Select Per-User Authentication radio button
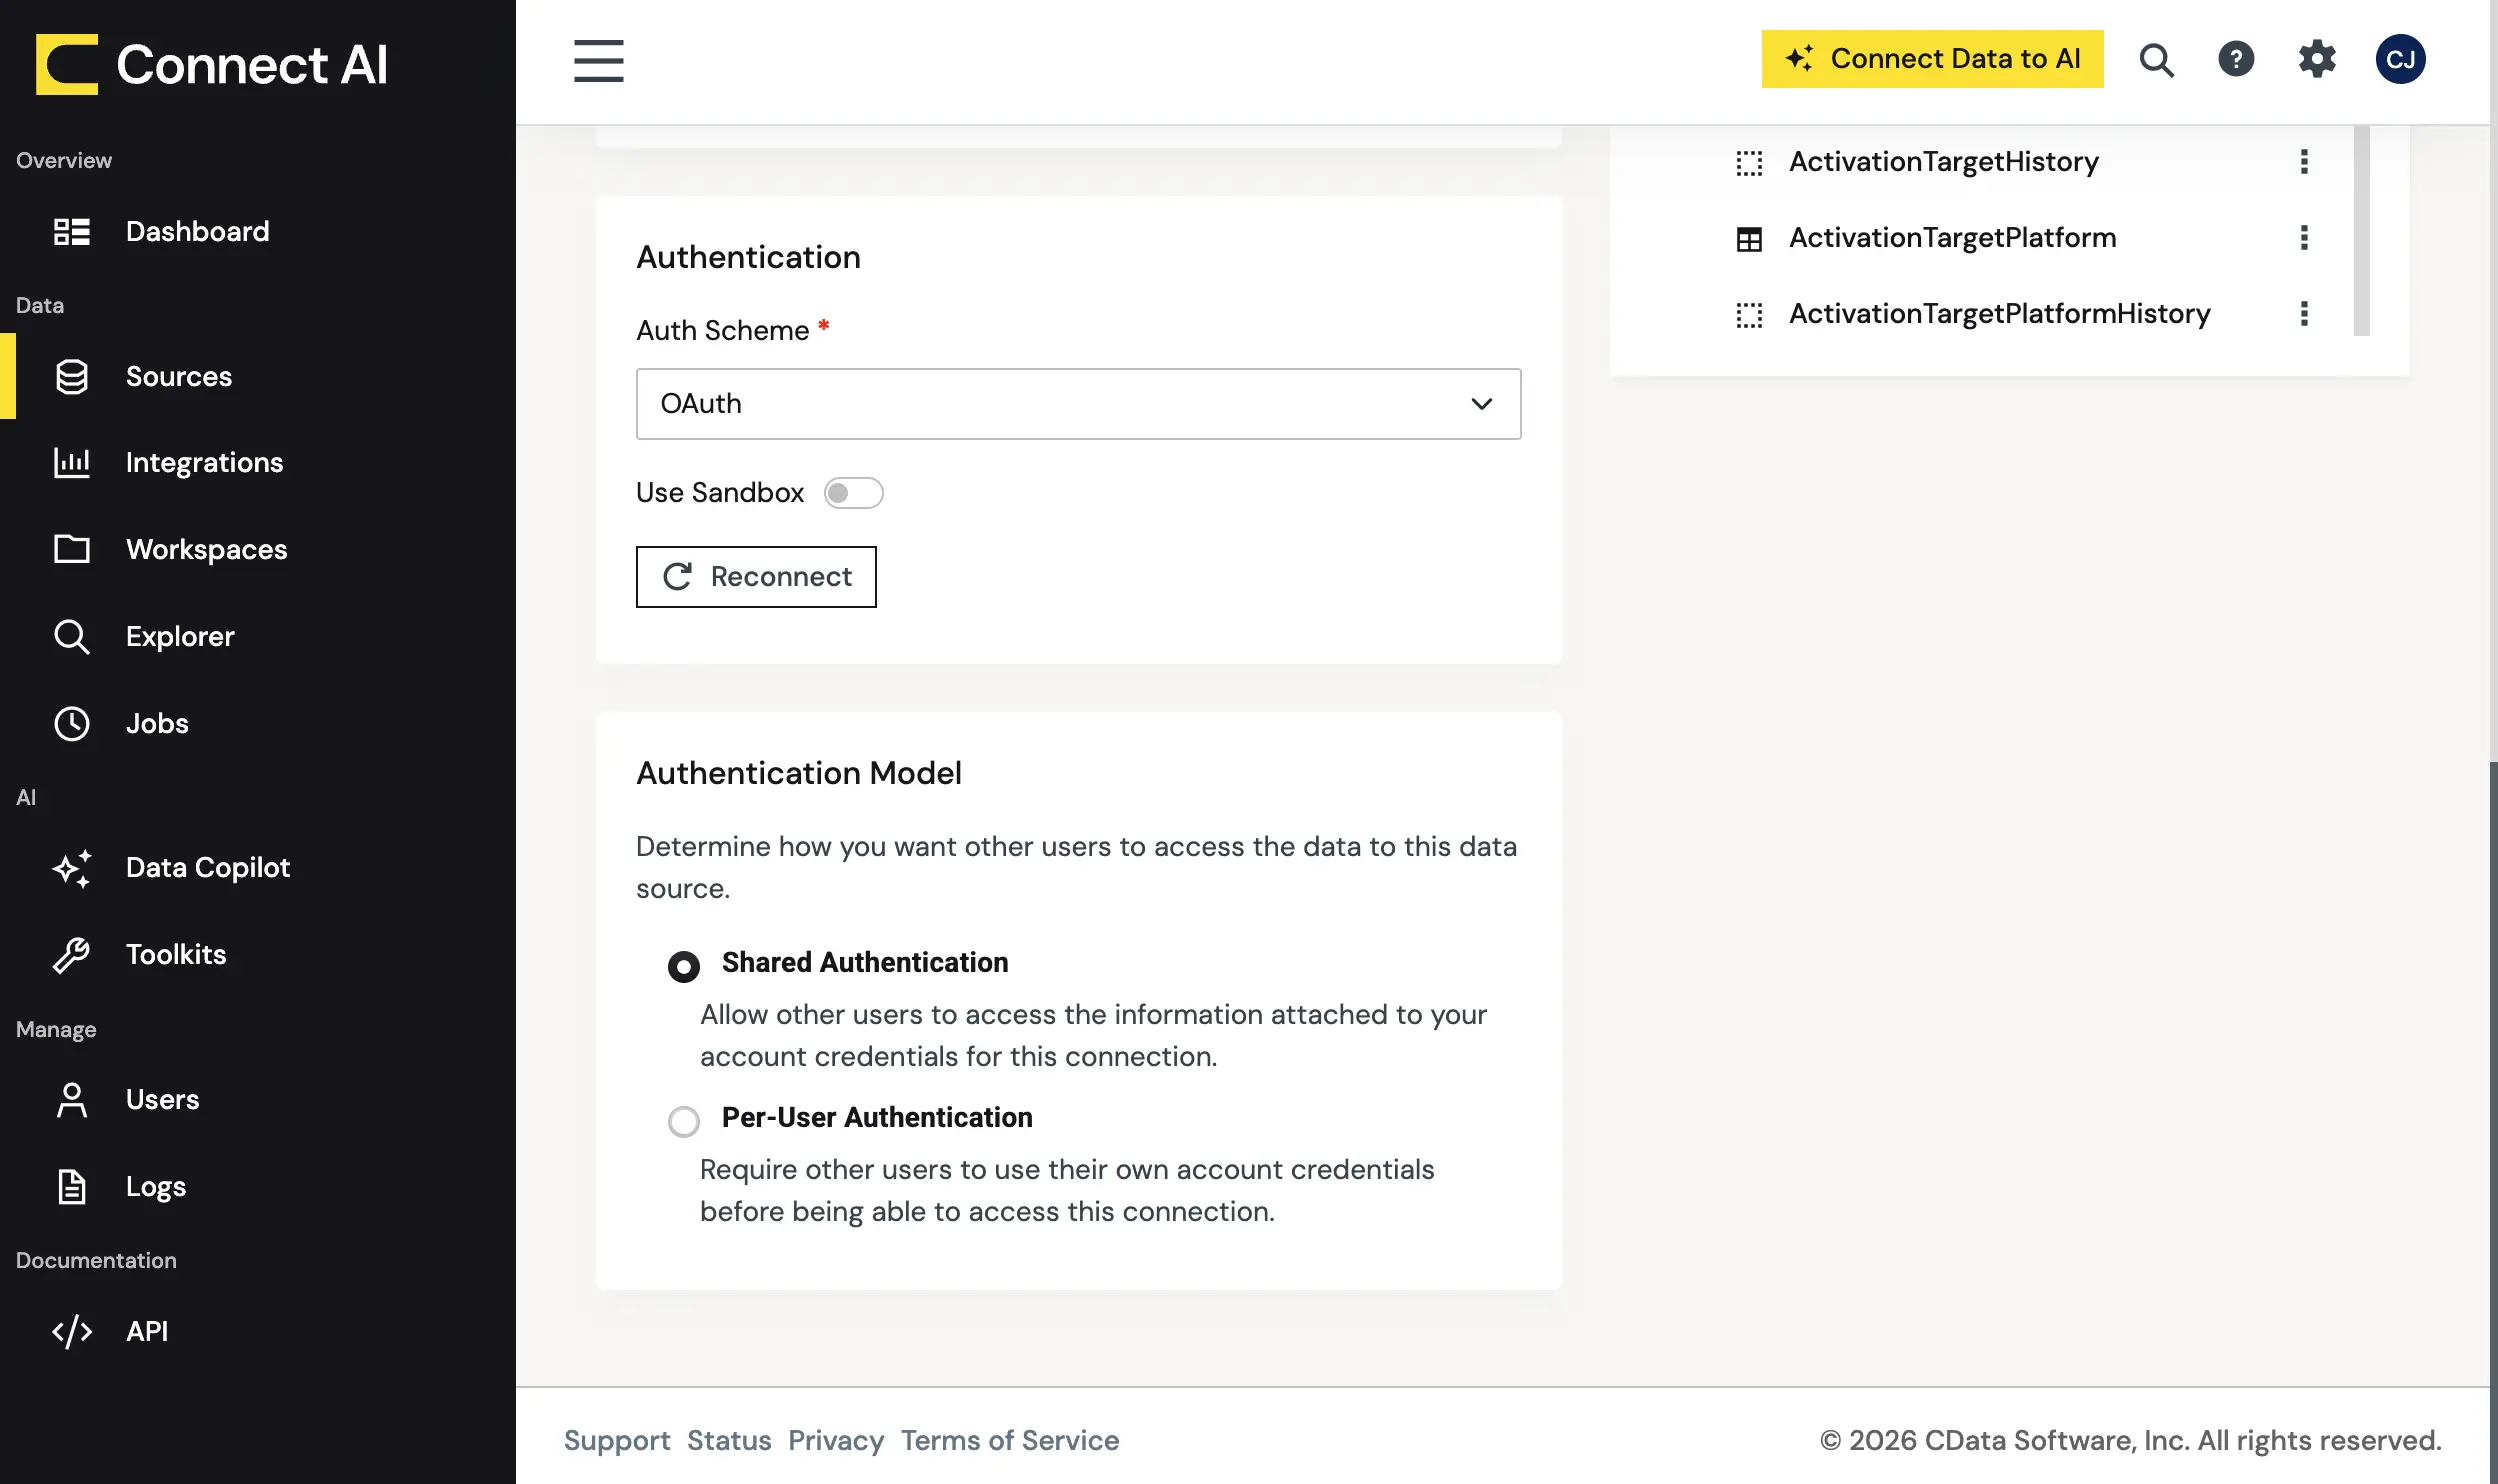The width and height of the screenshot is (2498, 1484). [684, 1121]
